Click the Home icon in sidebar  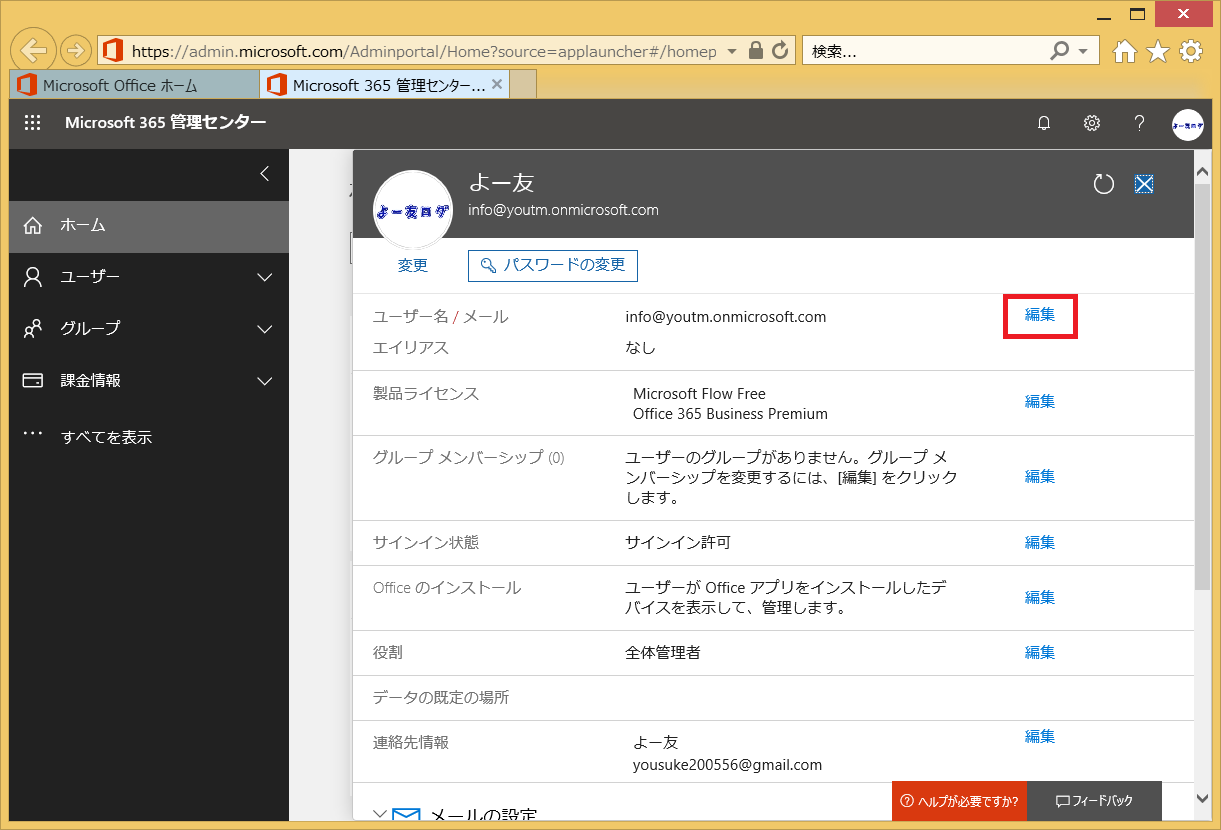tap(33, 226)
